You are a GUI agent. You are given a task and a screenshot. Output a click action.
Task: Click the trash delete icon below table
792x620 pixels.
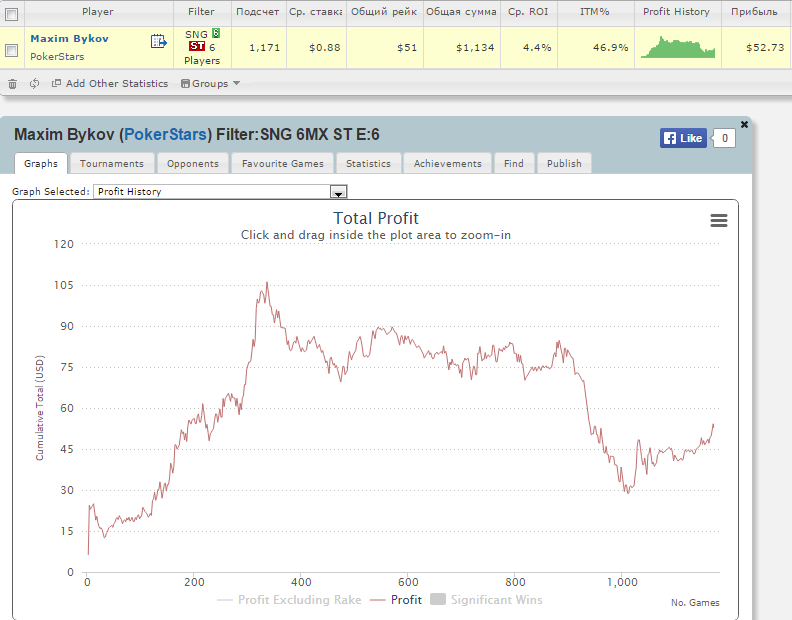click(x=13, y=84)
